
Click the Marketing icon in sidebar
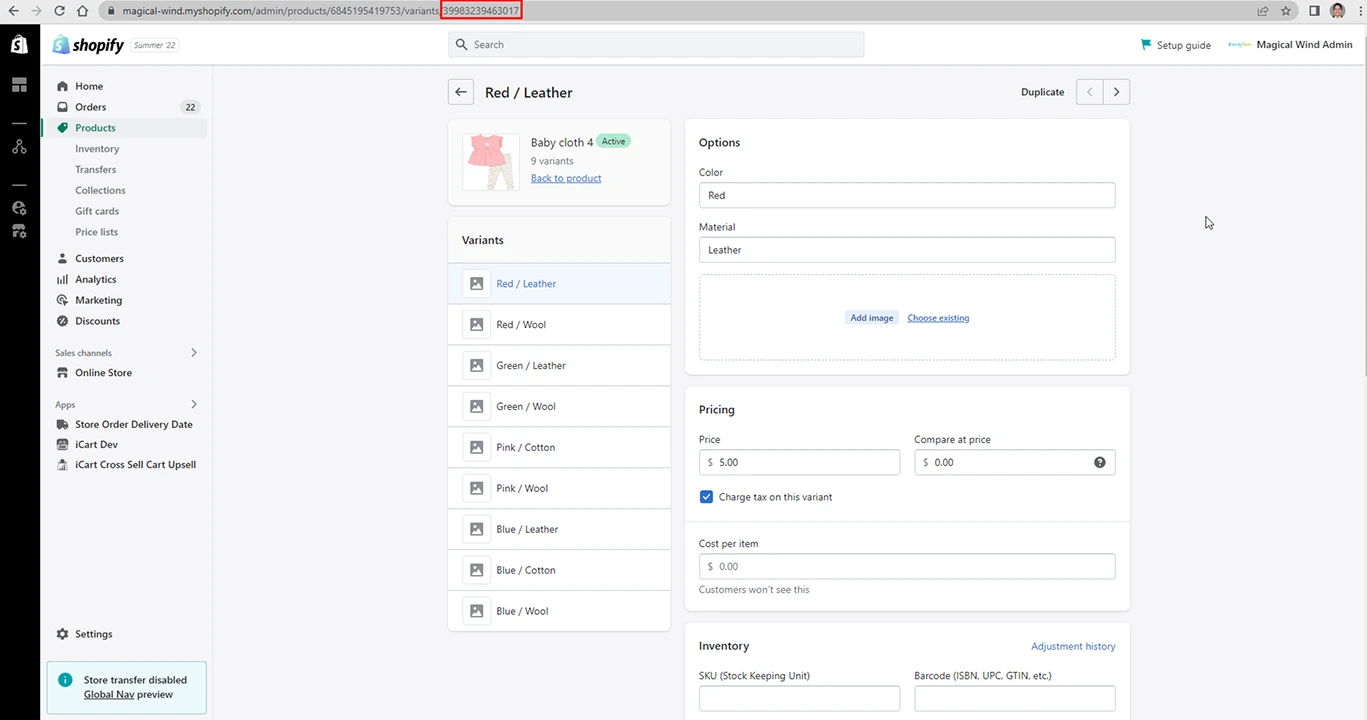point(63,300)
